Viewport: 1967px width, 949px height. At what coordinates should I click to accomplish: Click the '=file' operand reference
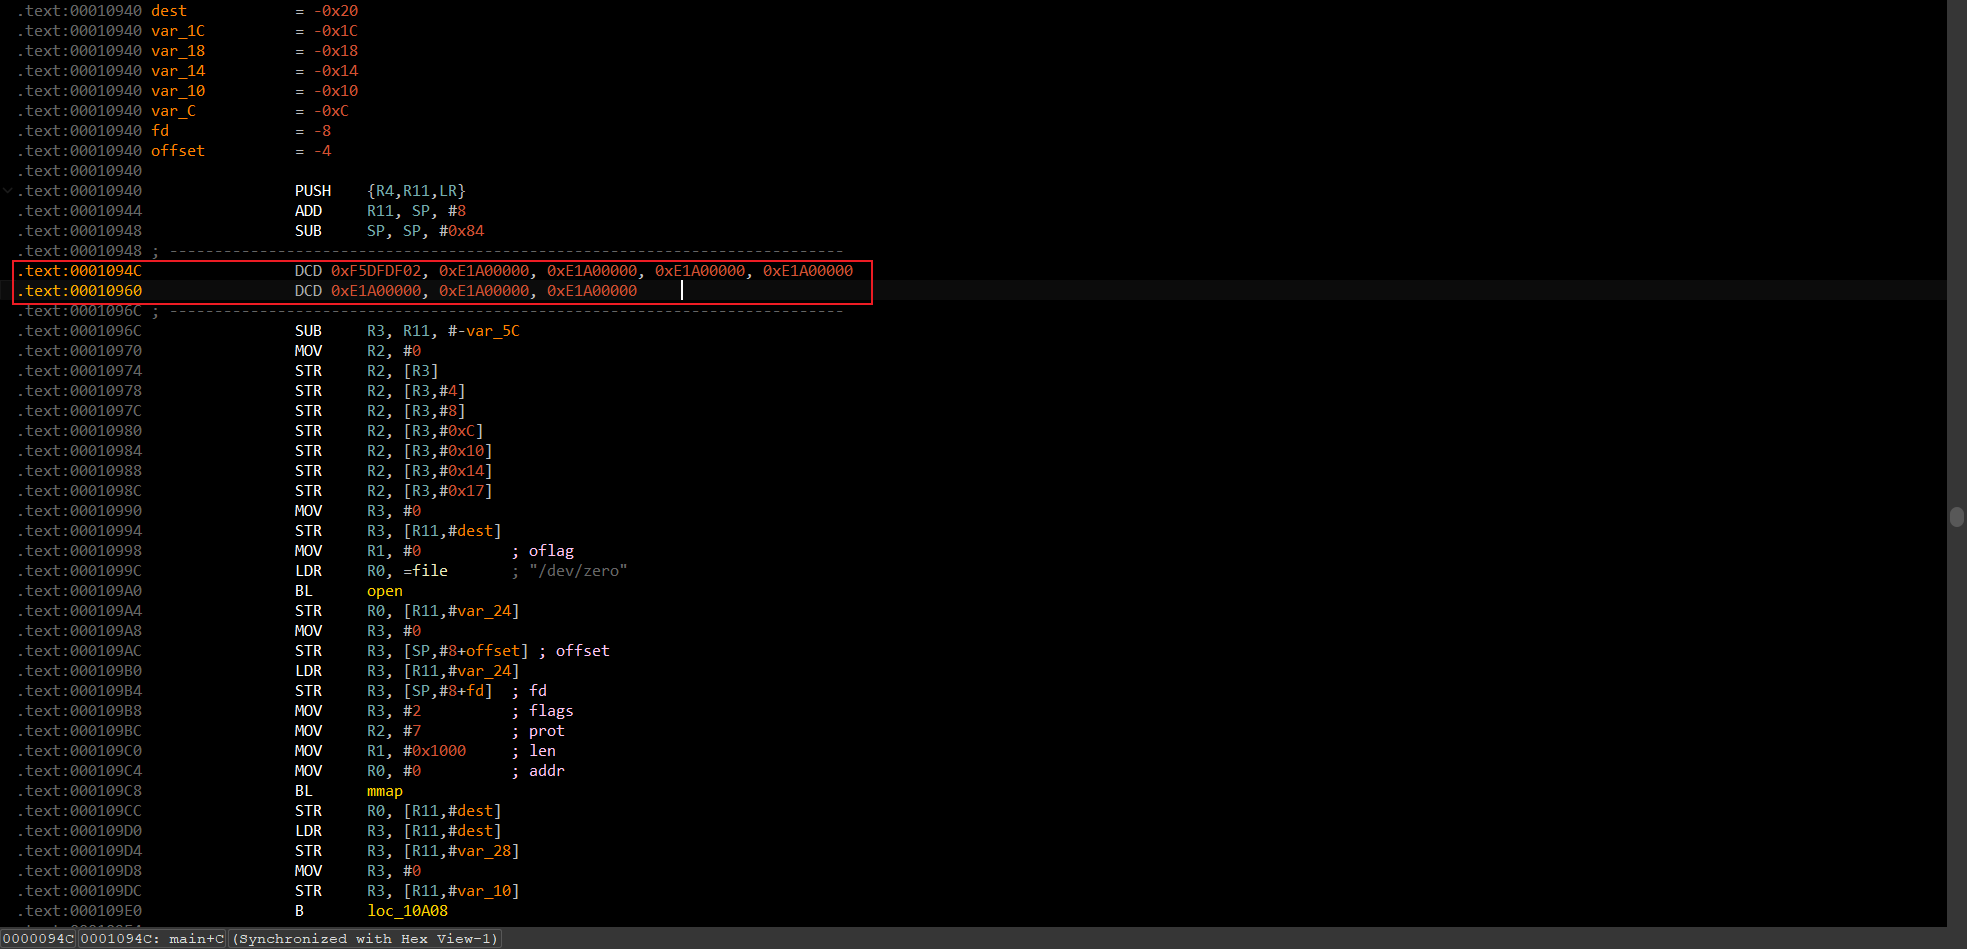tap(425, 571)
